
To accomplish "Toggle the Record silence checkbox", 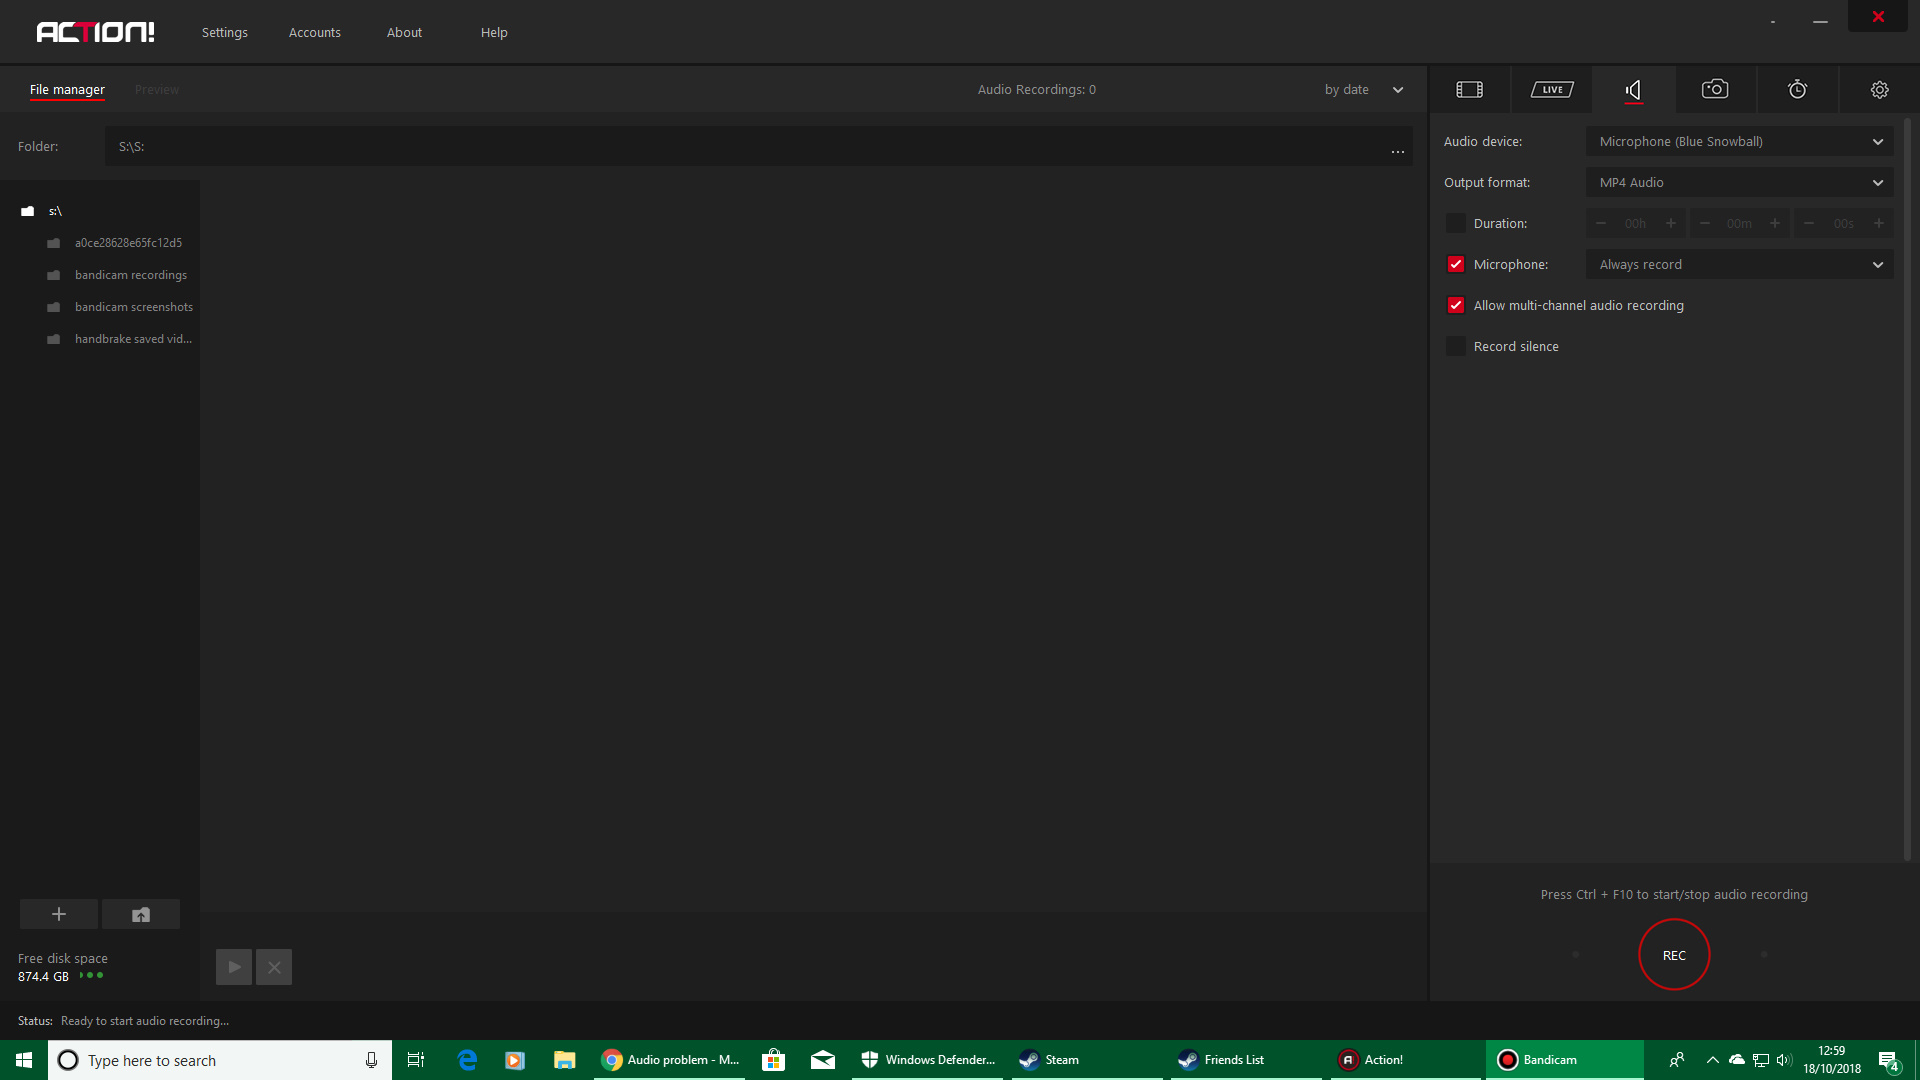I will (1455, 345).
